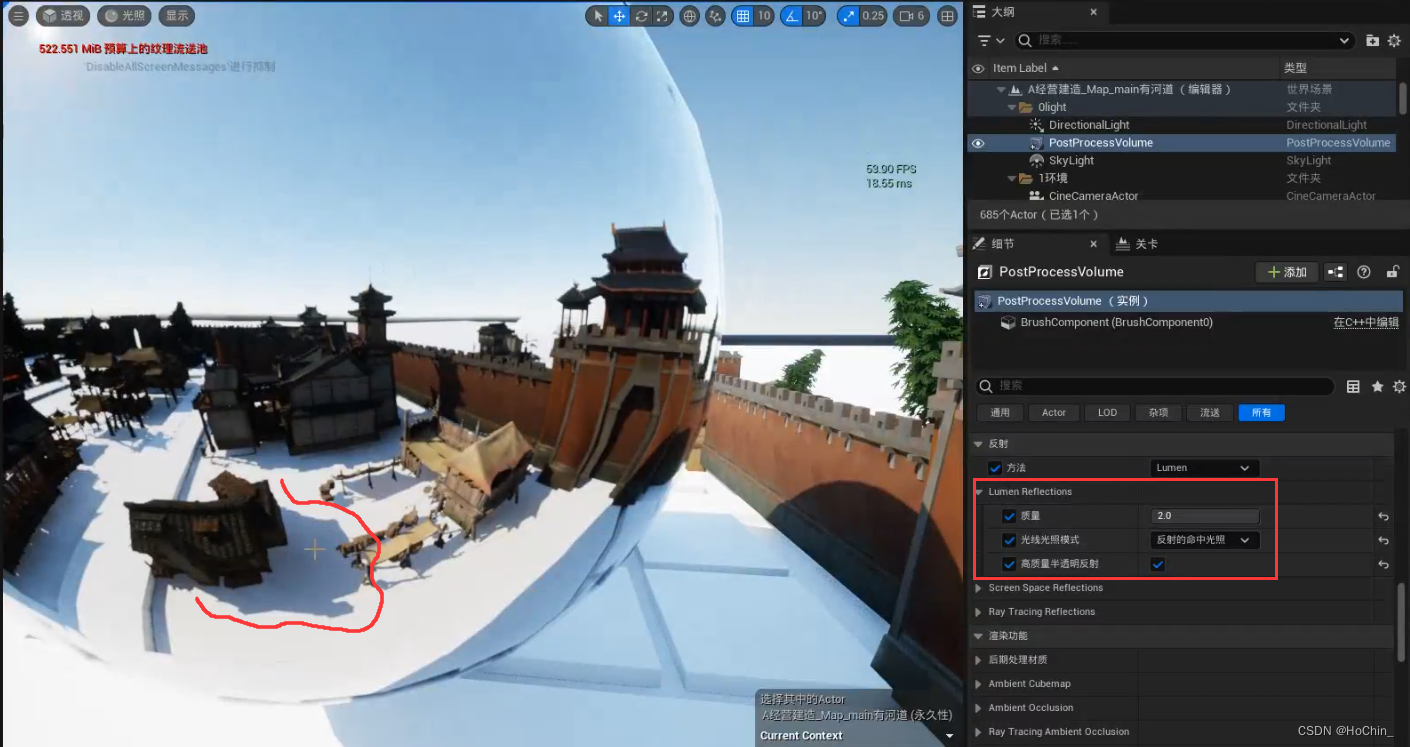The image size is (1410, 747).
Task: Disable the 质量 checkbox under Lumen Reflections
Action: click(x=1009, y=515)
